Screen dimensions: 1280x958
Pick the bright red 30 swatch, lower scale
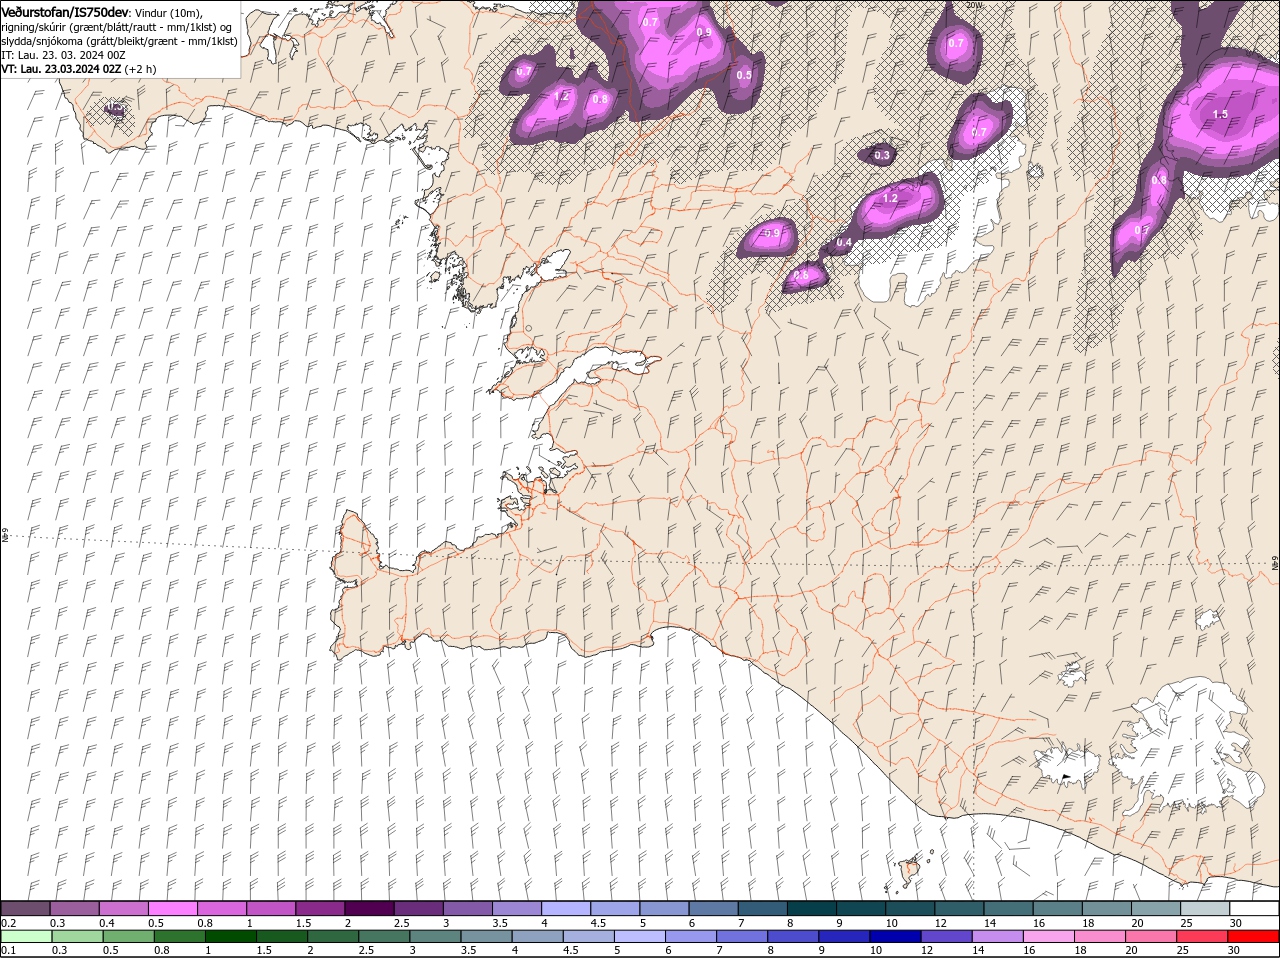click(x=1253, y=936)
